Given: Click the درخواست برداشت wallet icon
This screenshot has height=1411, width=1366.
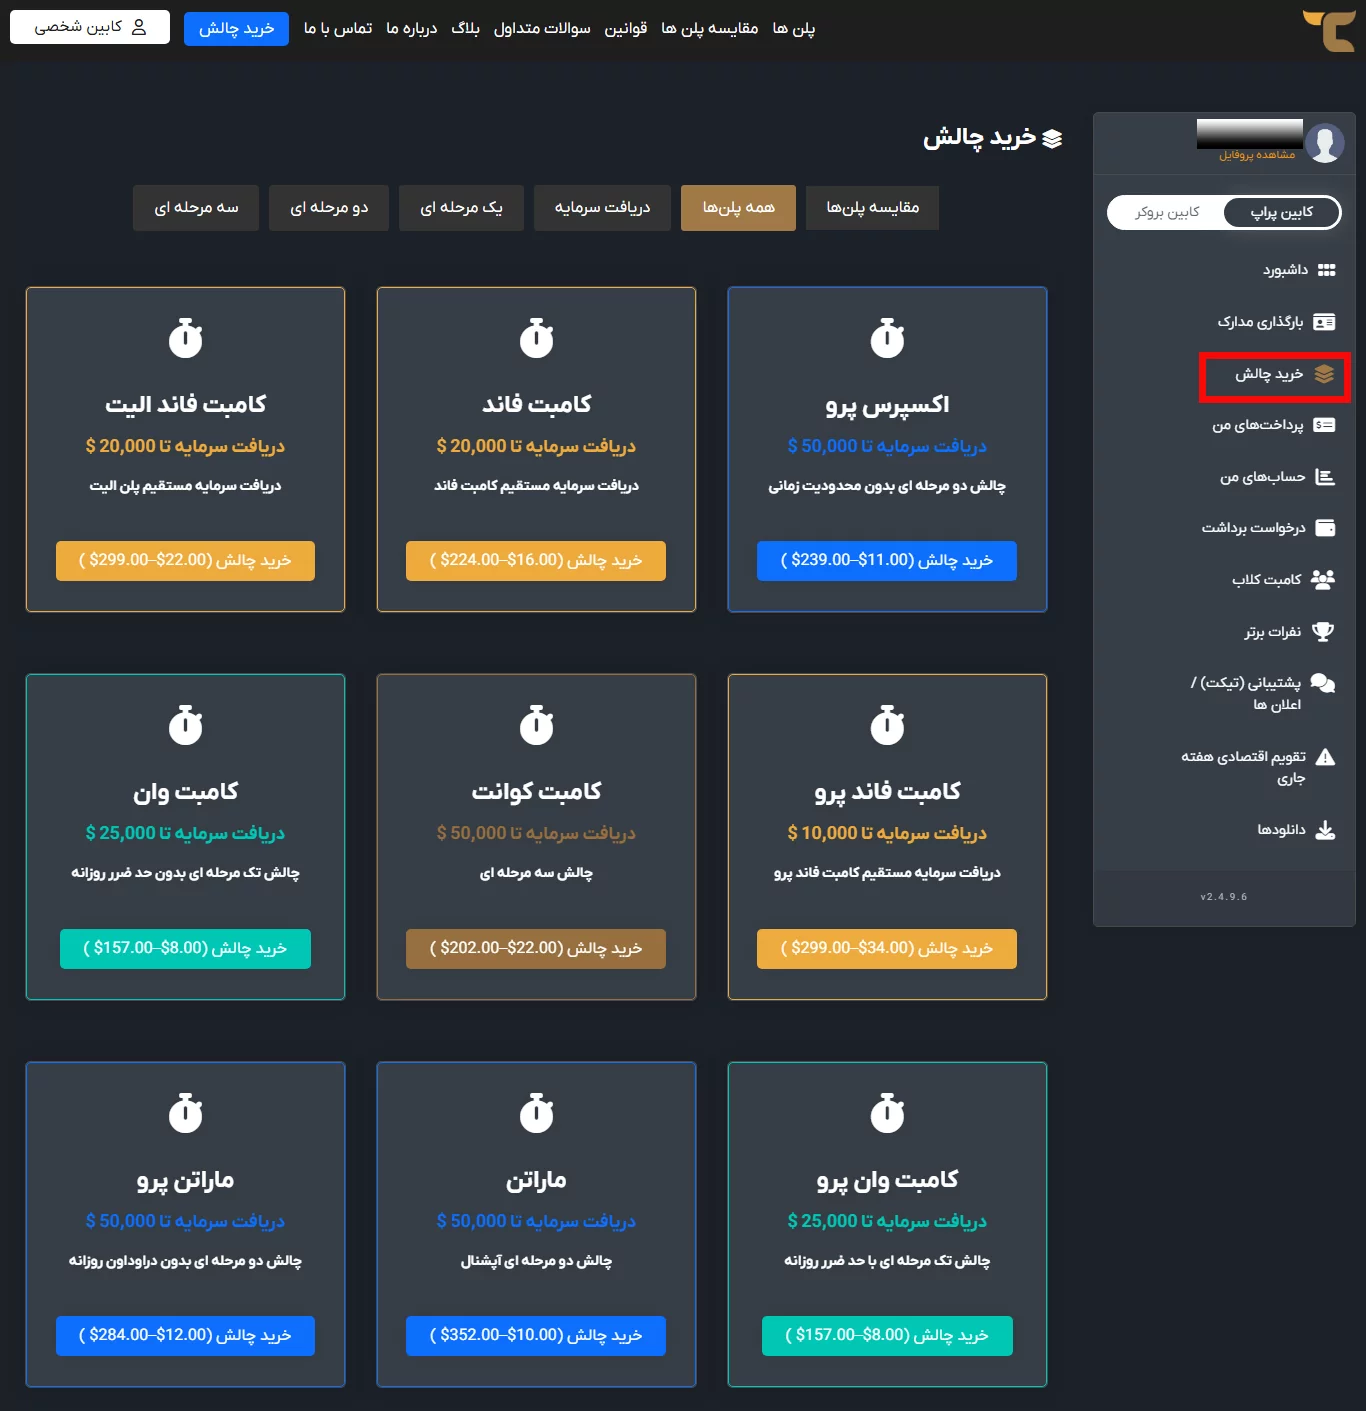Looking at the screenshot, I should [x=1325, y=528].
